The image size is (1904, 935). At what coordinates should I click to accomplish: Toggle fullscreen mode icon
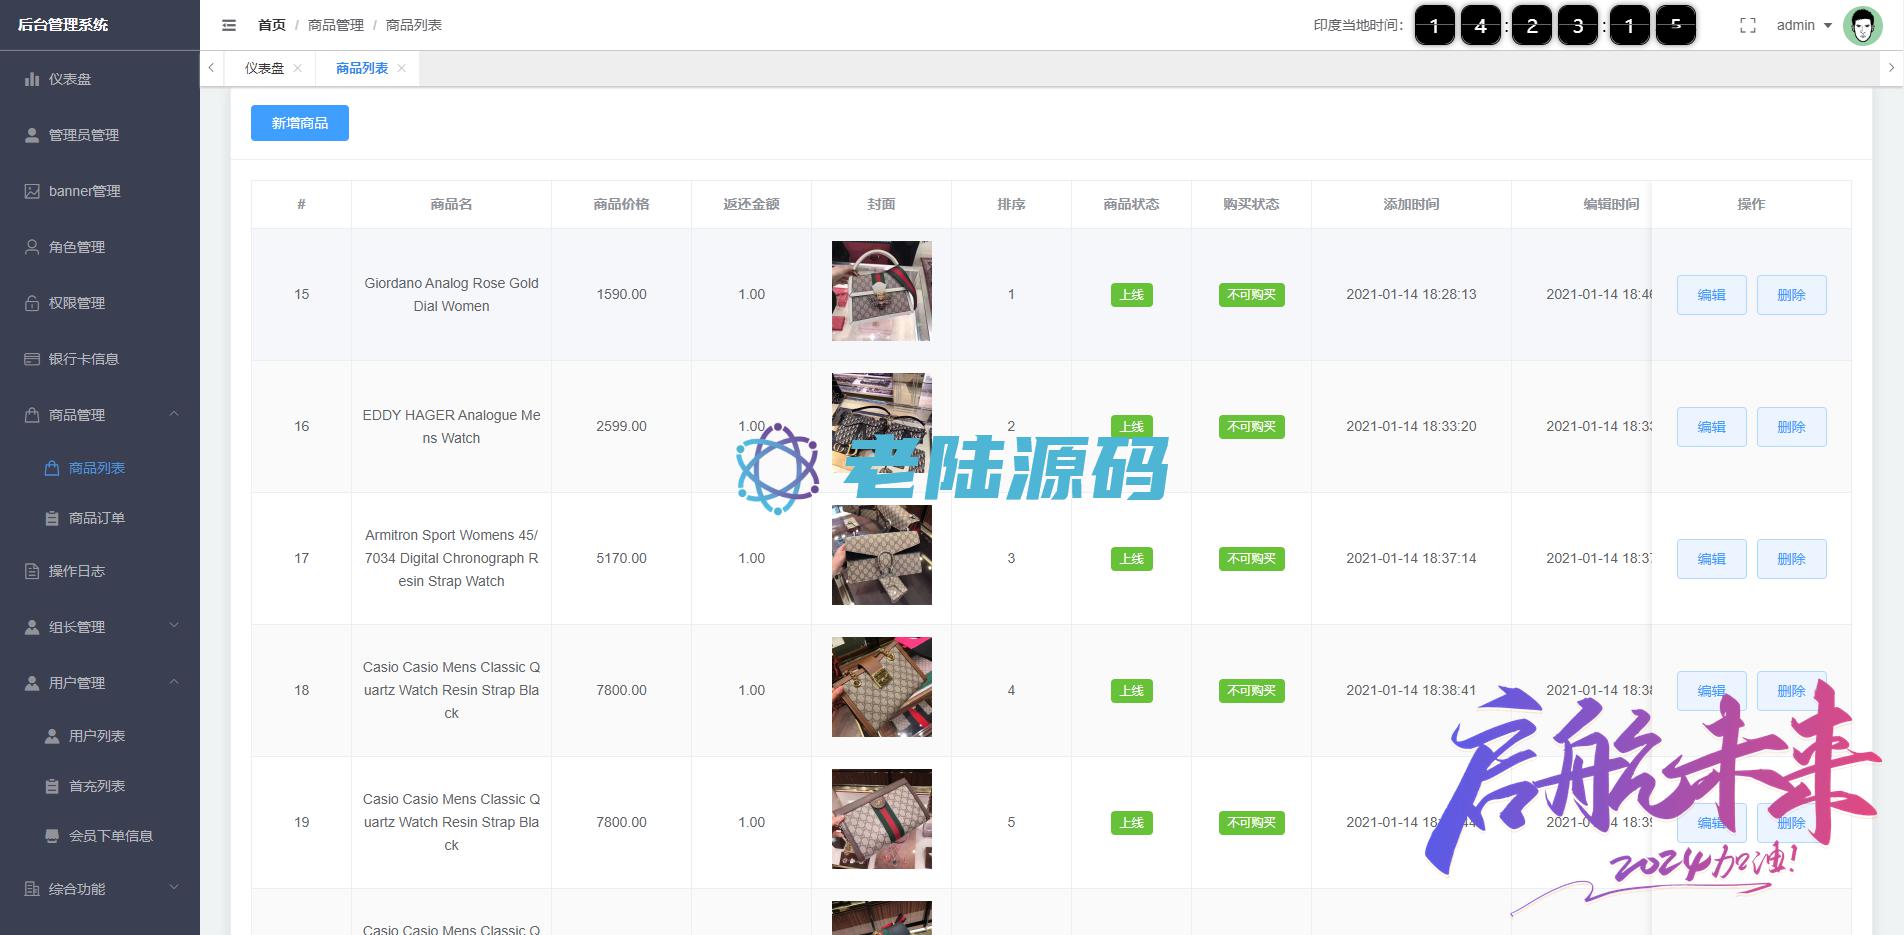pyautogui.click(x=1748, y=26)
